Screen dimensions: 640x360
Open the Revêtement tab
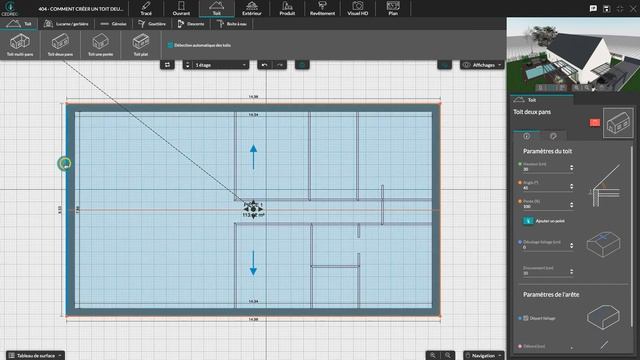[x=322, y=8]
